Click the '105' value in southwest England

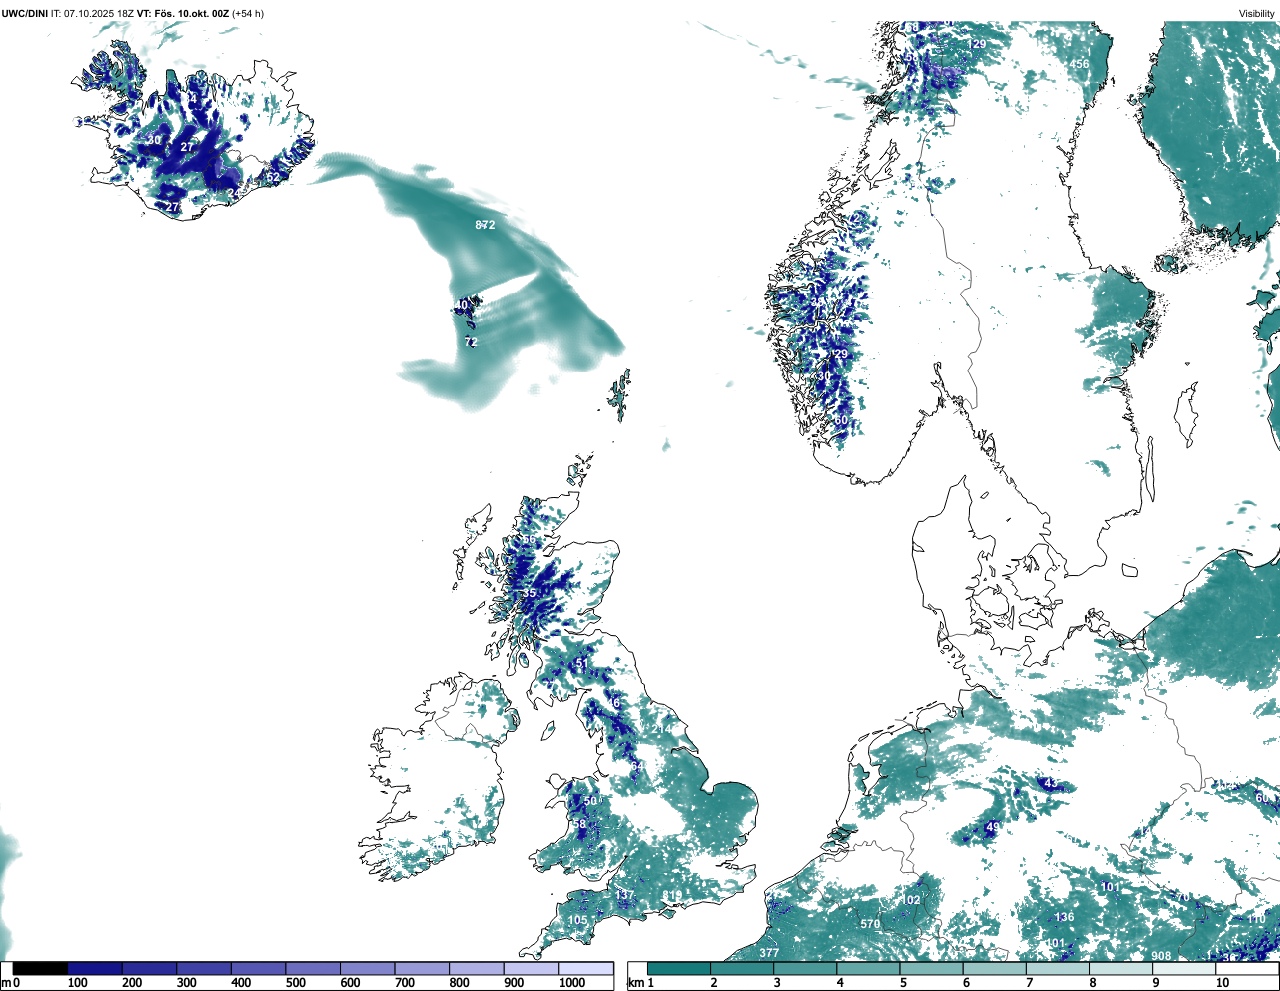(577, 920)
